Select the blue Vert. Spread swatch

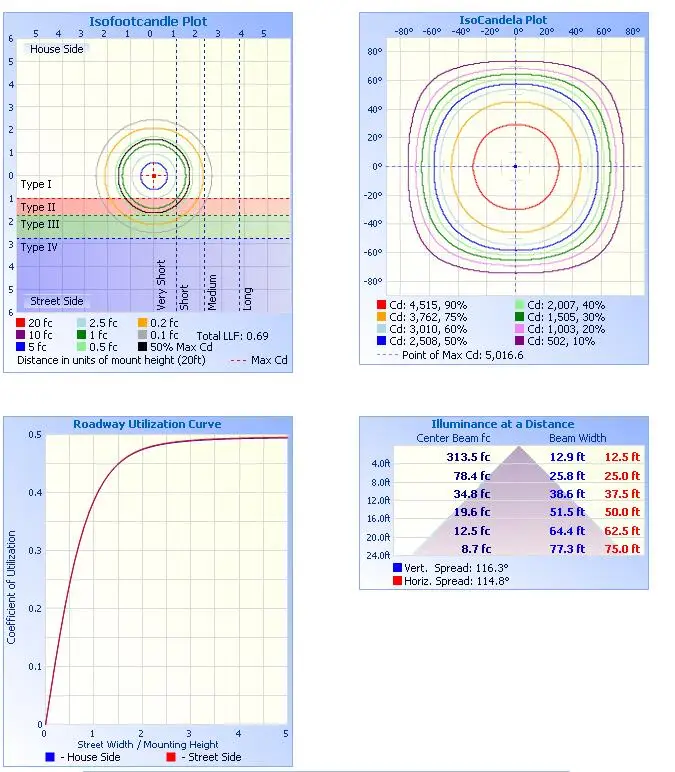398,567
